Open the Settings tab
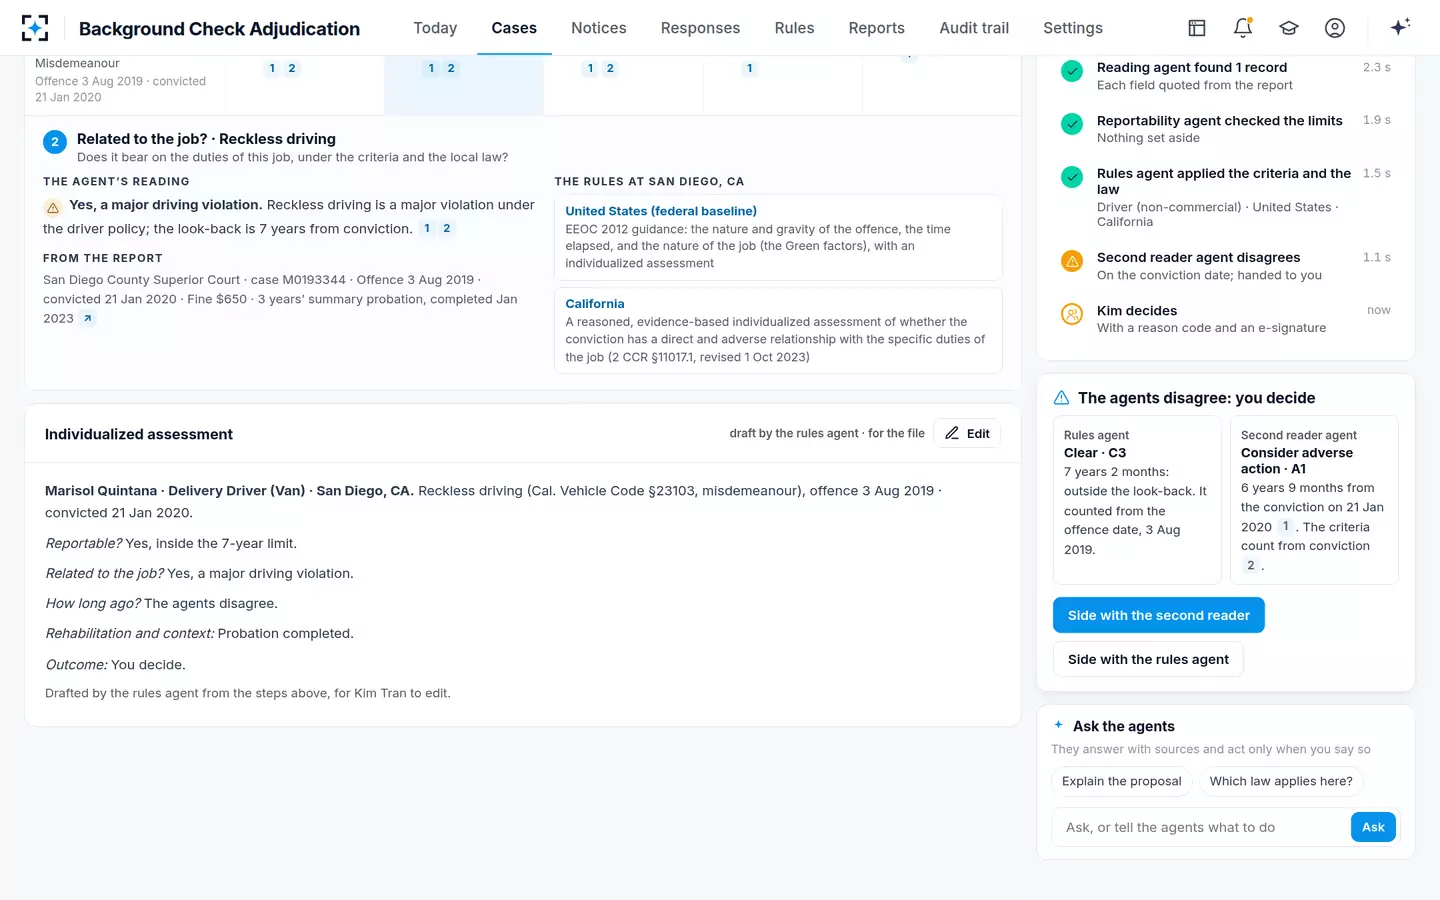The width and height of the screenshot is (1440, 900). click(x=1073, y=28)
